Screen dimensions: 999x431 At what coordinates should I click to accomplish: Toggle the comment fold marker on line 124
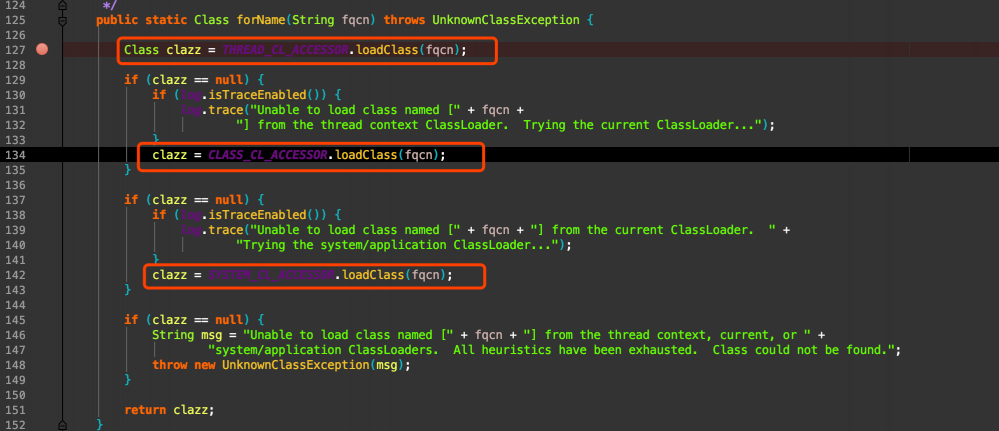pyautogui.click(x=62, y=5)
